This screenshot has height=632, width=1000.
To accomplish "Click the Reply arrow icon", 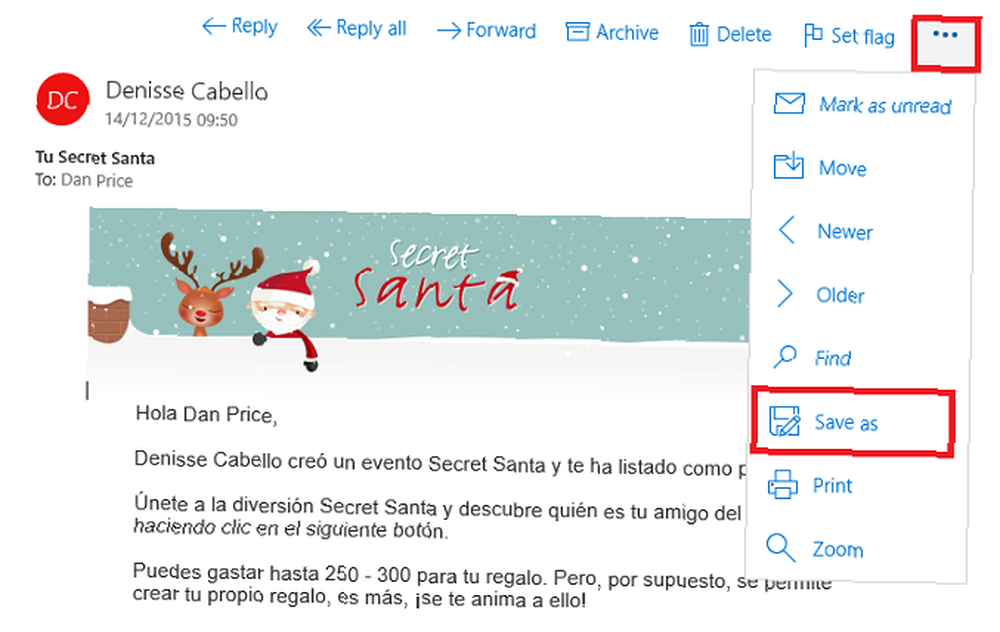I will (x=214, y=26).
